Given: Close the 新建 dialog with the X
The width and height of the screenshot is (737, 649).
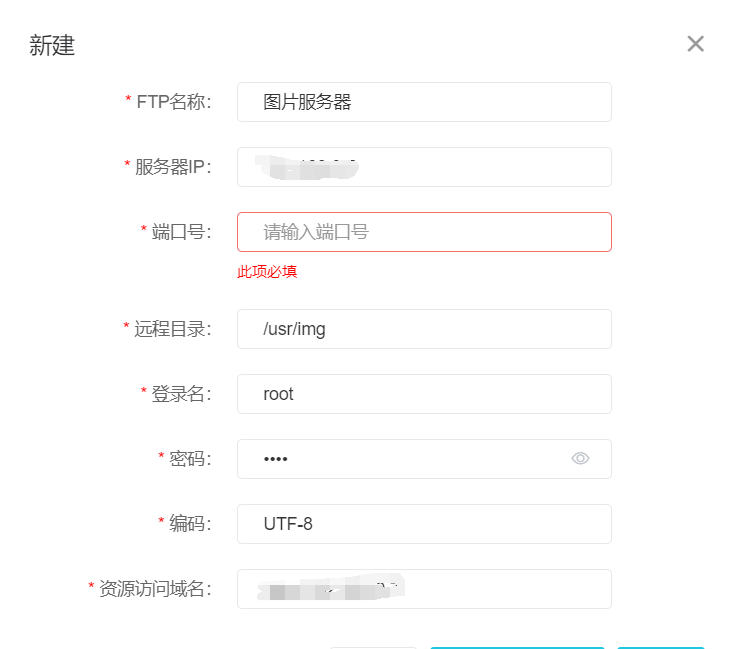Looking at the screenshot, I should (696, 44).
